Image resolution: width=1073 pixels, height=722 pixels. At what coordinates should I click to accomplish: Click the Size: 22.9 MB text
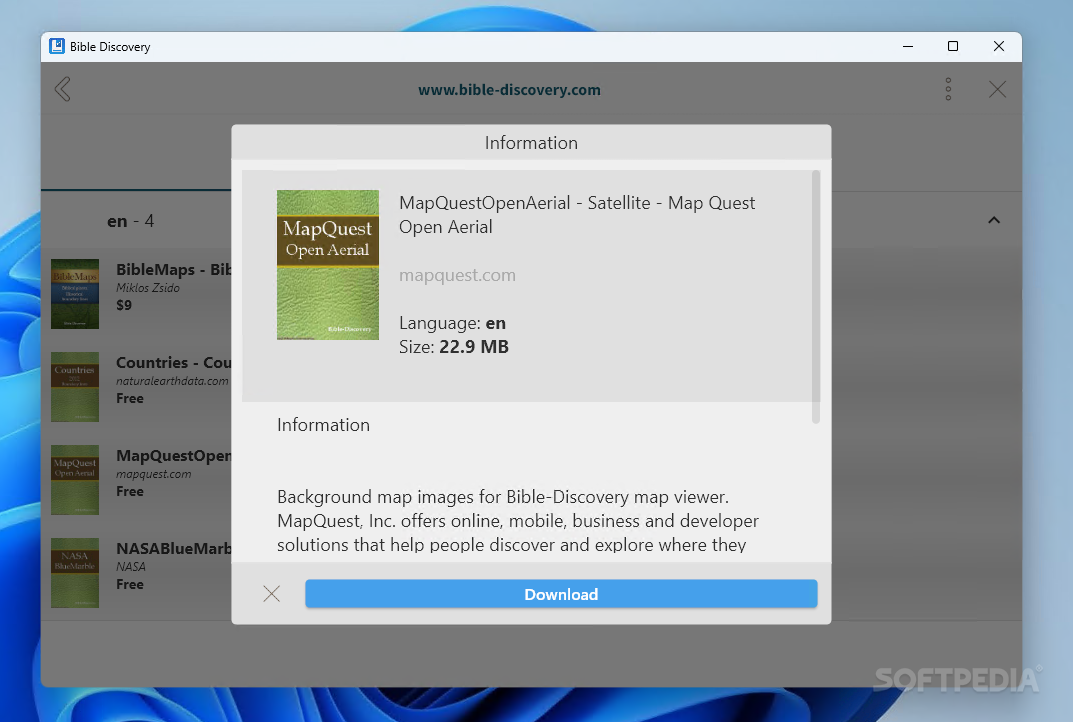454,347
